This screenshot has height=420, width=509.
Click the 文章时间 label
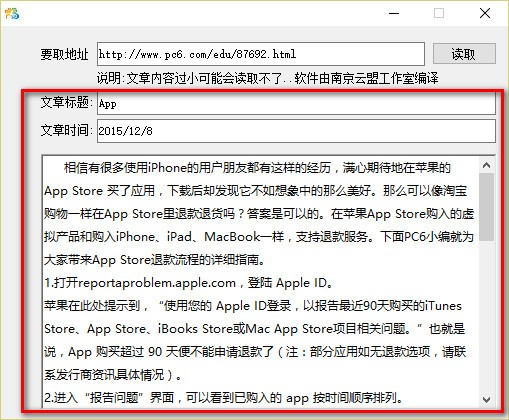coord(67,130)
